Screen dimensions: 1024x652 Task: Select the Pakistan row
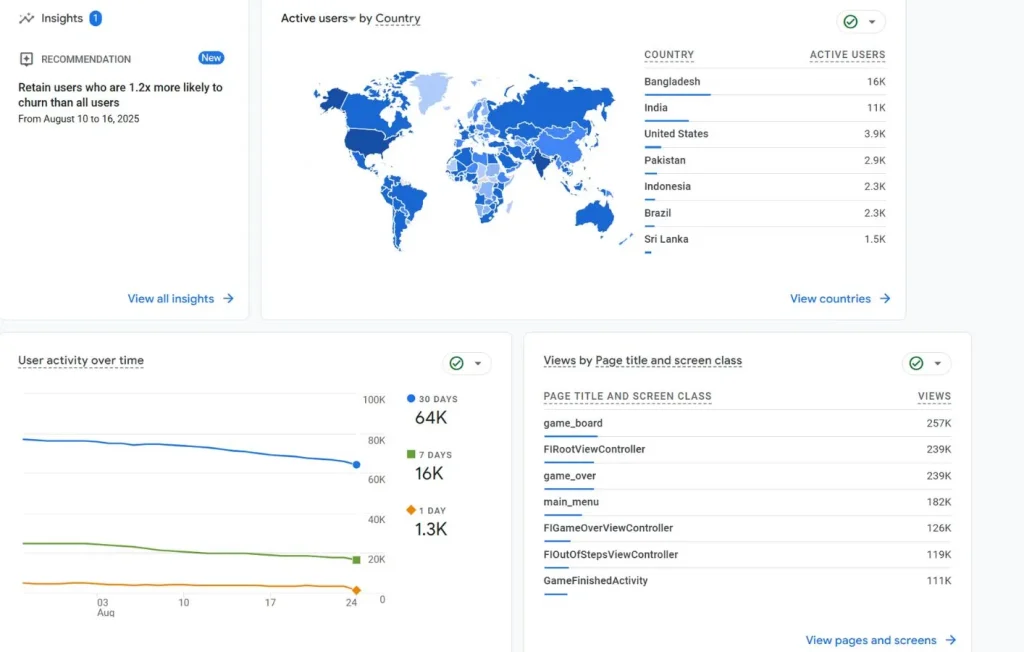click(765, 161)
